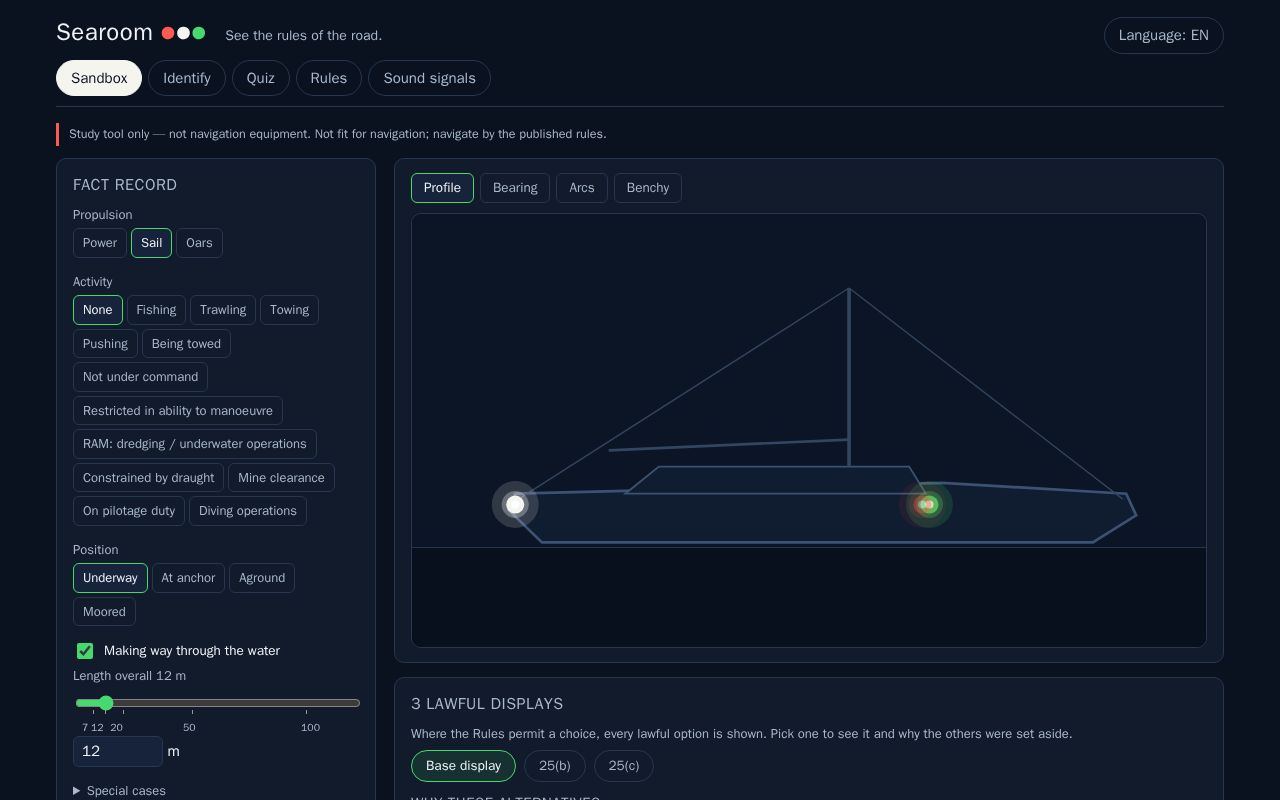Click the Searoom three-dot logo icon
Image resolution: width=1280 pixels, height=800 pixels.
(184, 33)
